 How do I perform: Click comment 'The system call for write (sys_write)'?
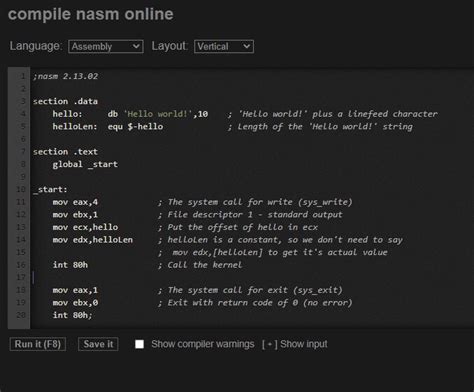pos(260,202)
